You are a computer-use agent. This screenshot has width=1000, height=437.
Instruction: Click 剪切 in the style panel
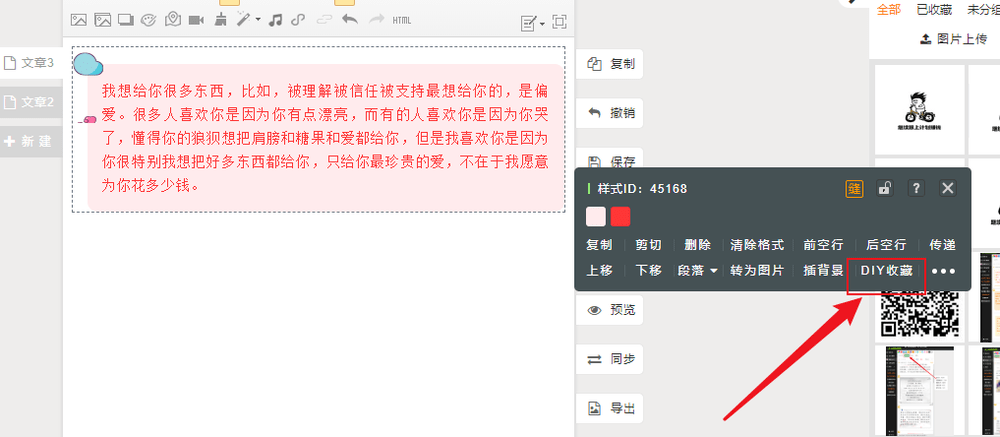[x=649, y=245]
